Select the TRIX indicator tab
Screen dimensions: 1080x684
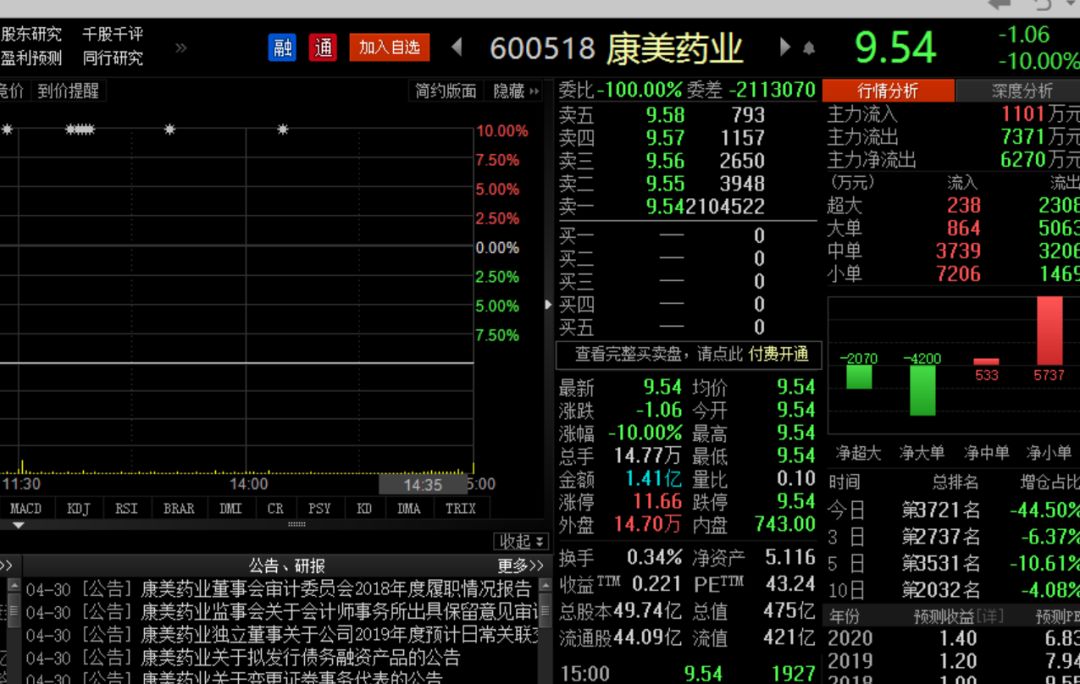tap(460, 509)
